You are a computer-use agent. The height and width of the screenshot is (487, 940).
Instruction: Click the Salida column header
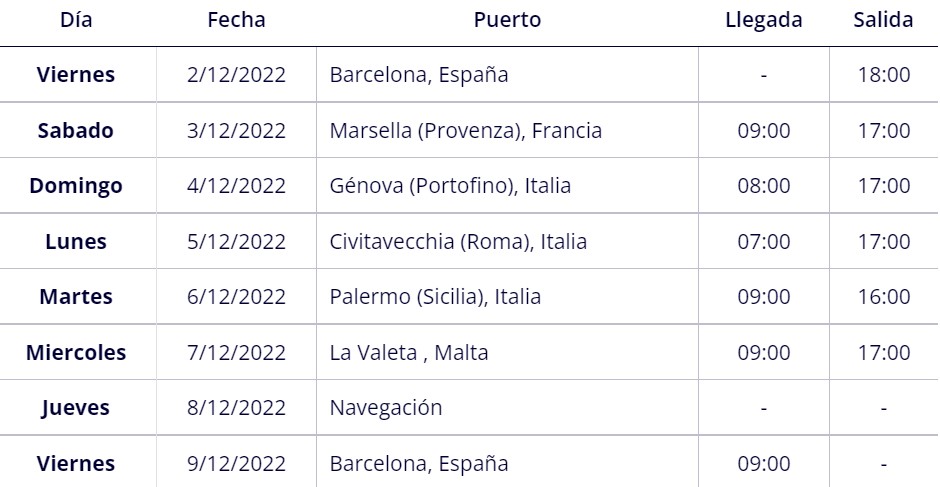tap(883, 20)
